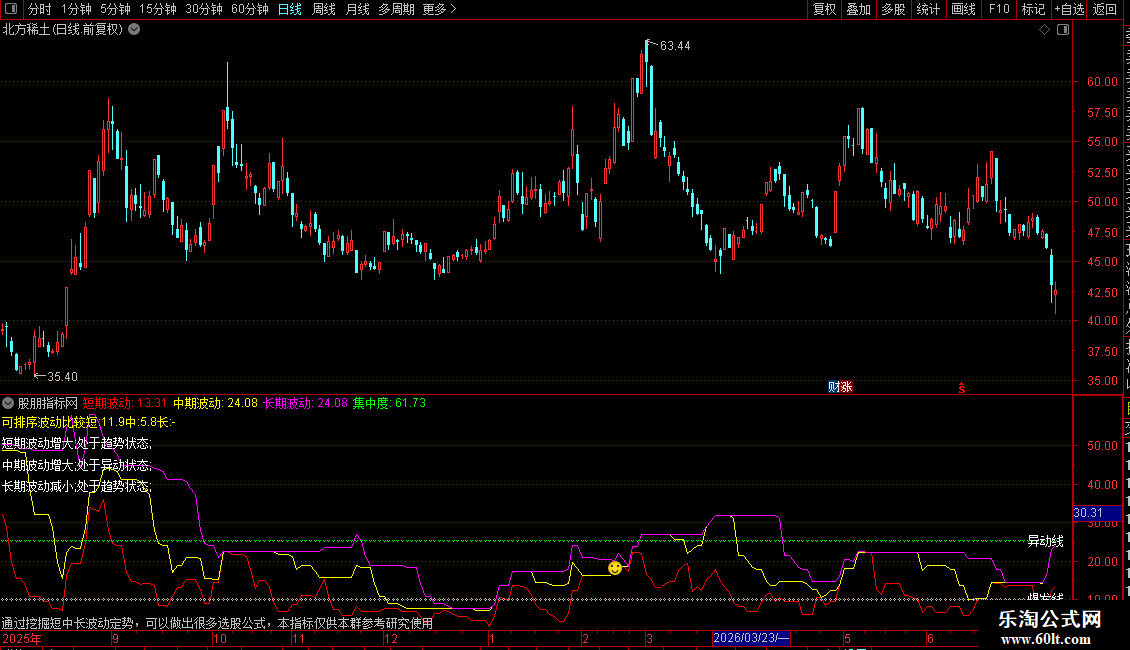Open the 统计 statistics button

coord(927,9)
